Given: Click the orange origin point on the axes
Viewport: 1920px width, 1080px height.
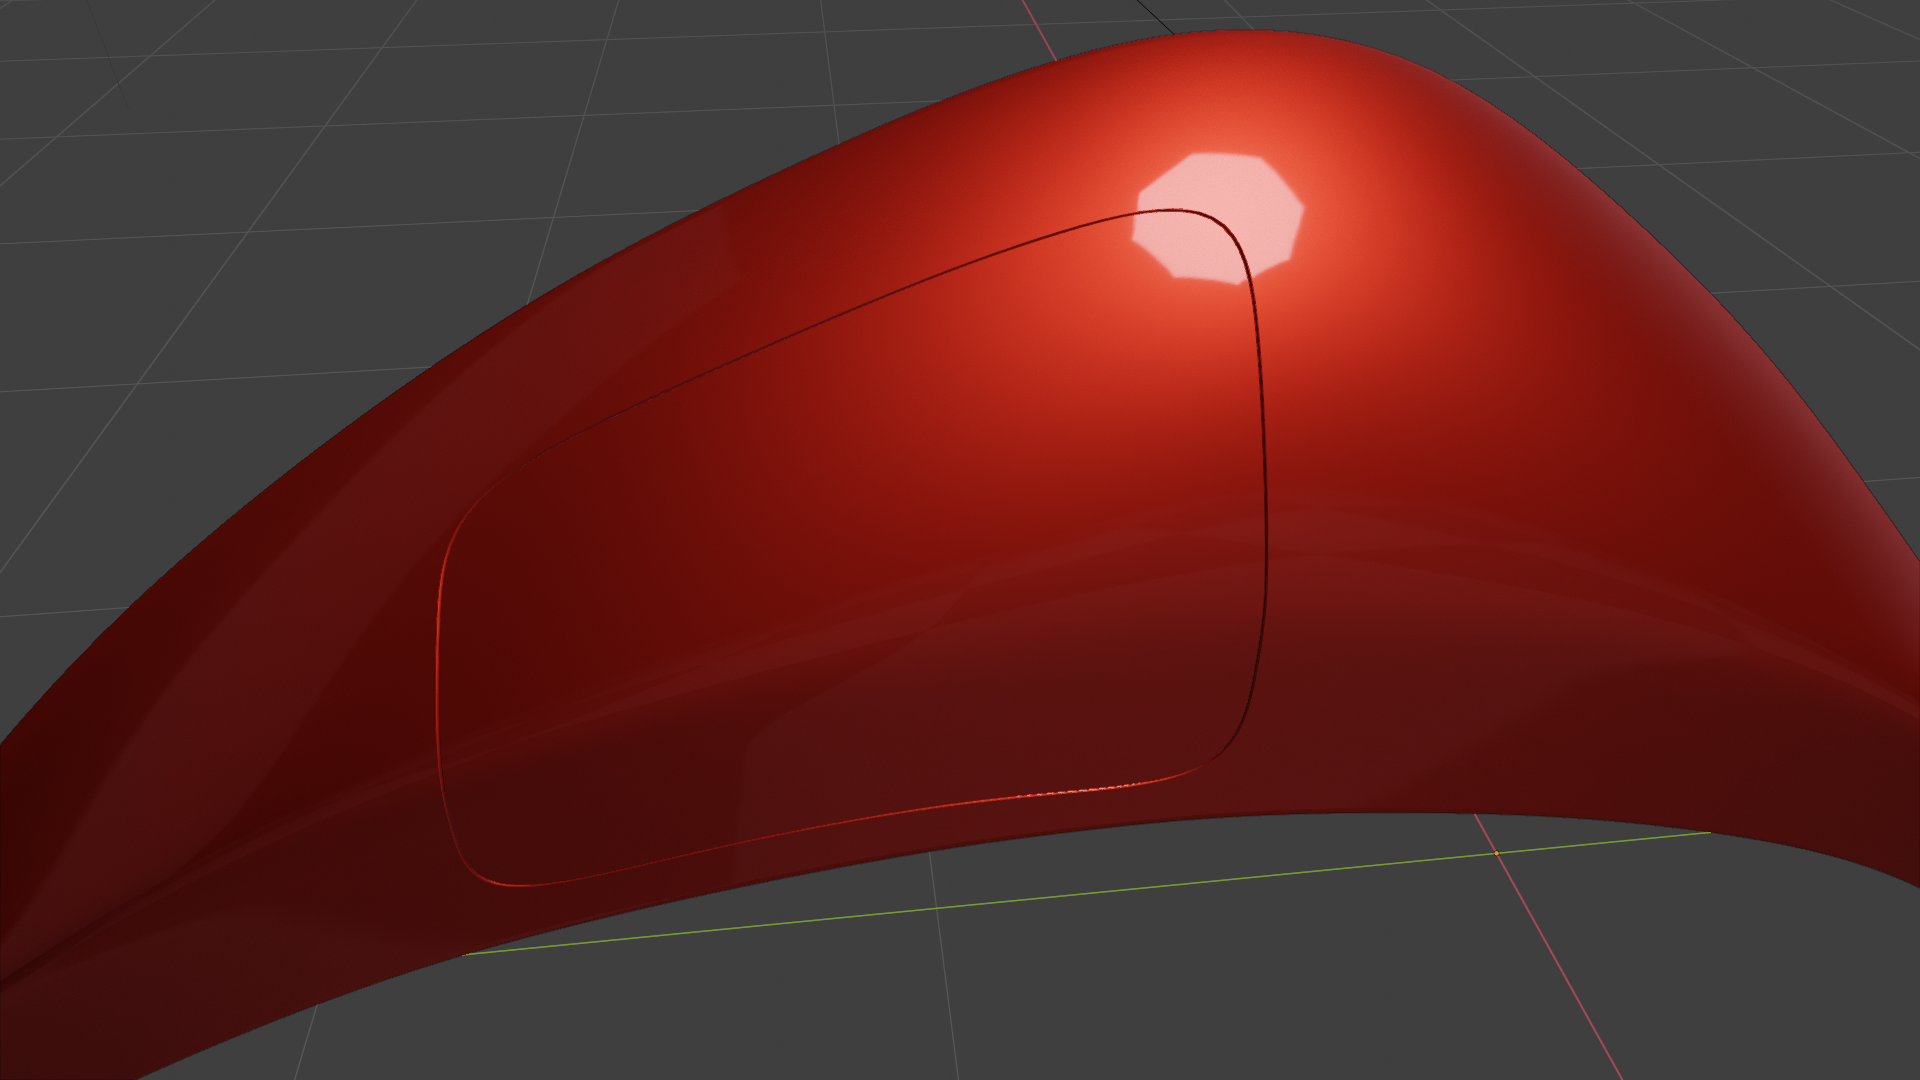Looking at the screenshot, I should [1496, 853].
